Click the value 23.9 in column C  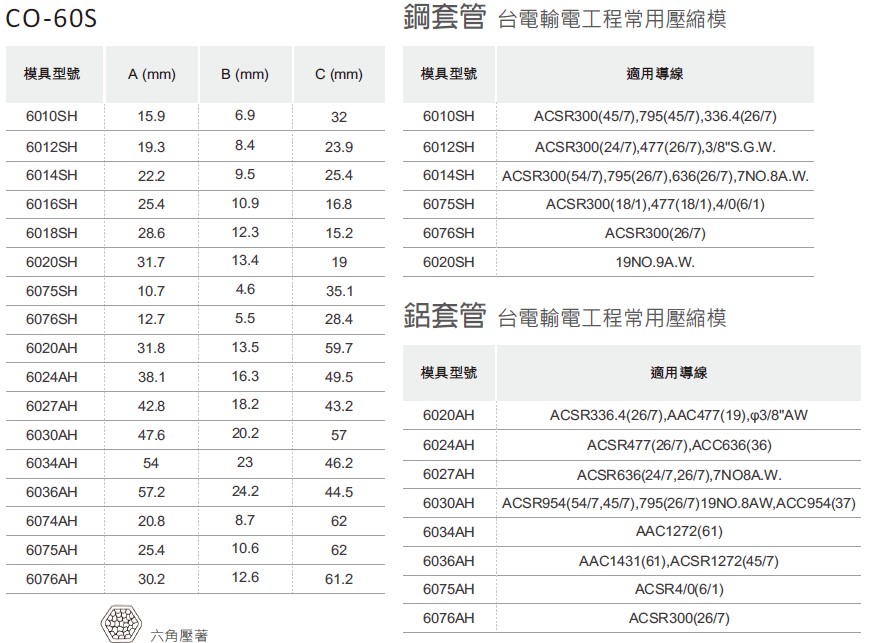339,147
